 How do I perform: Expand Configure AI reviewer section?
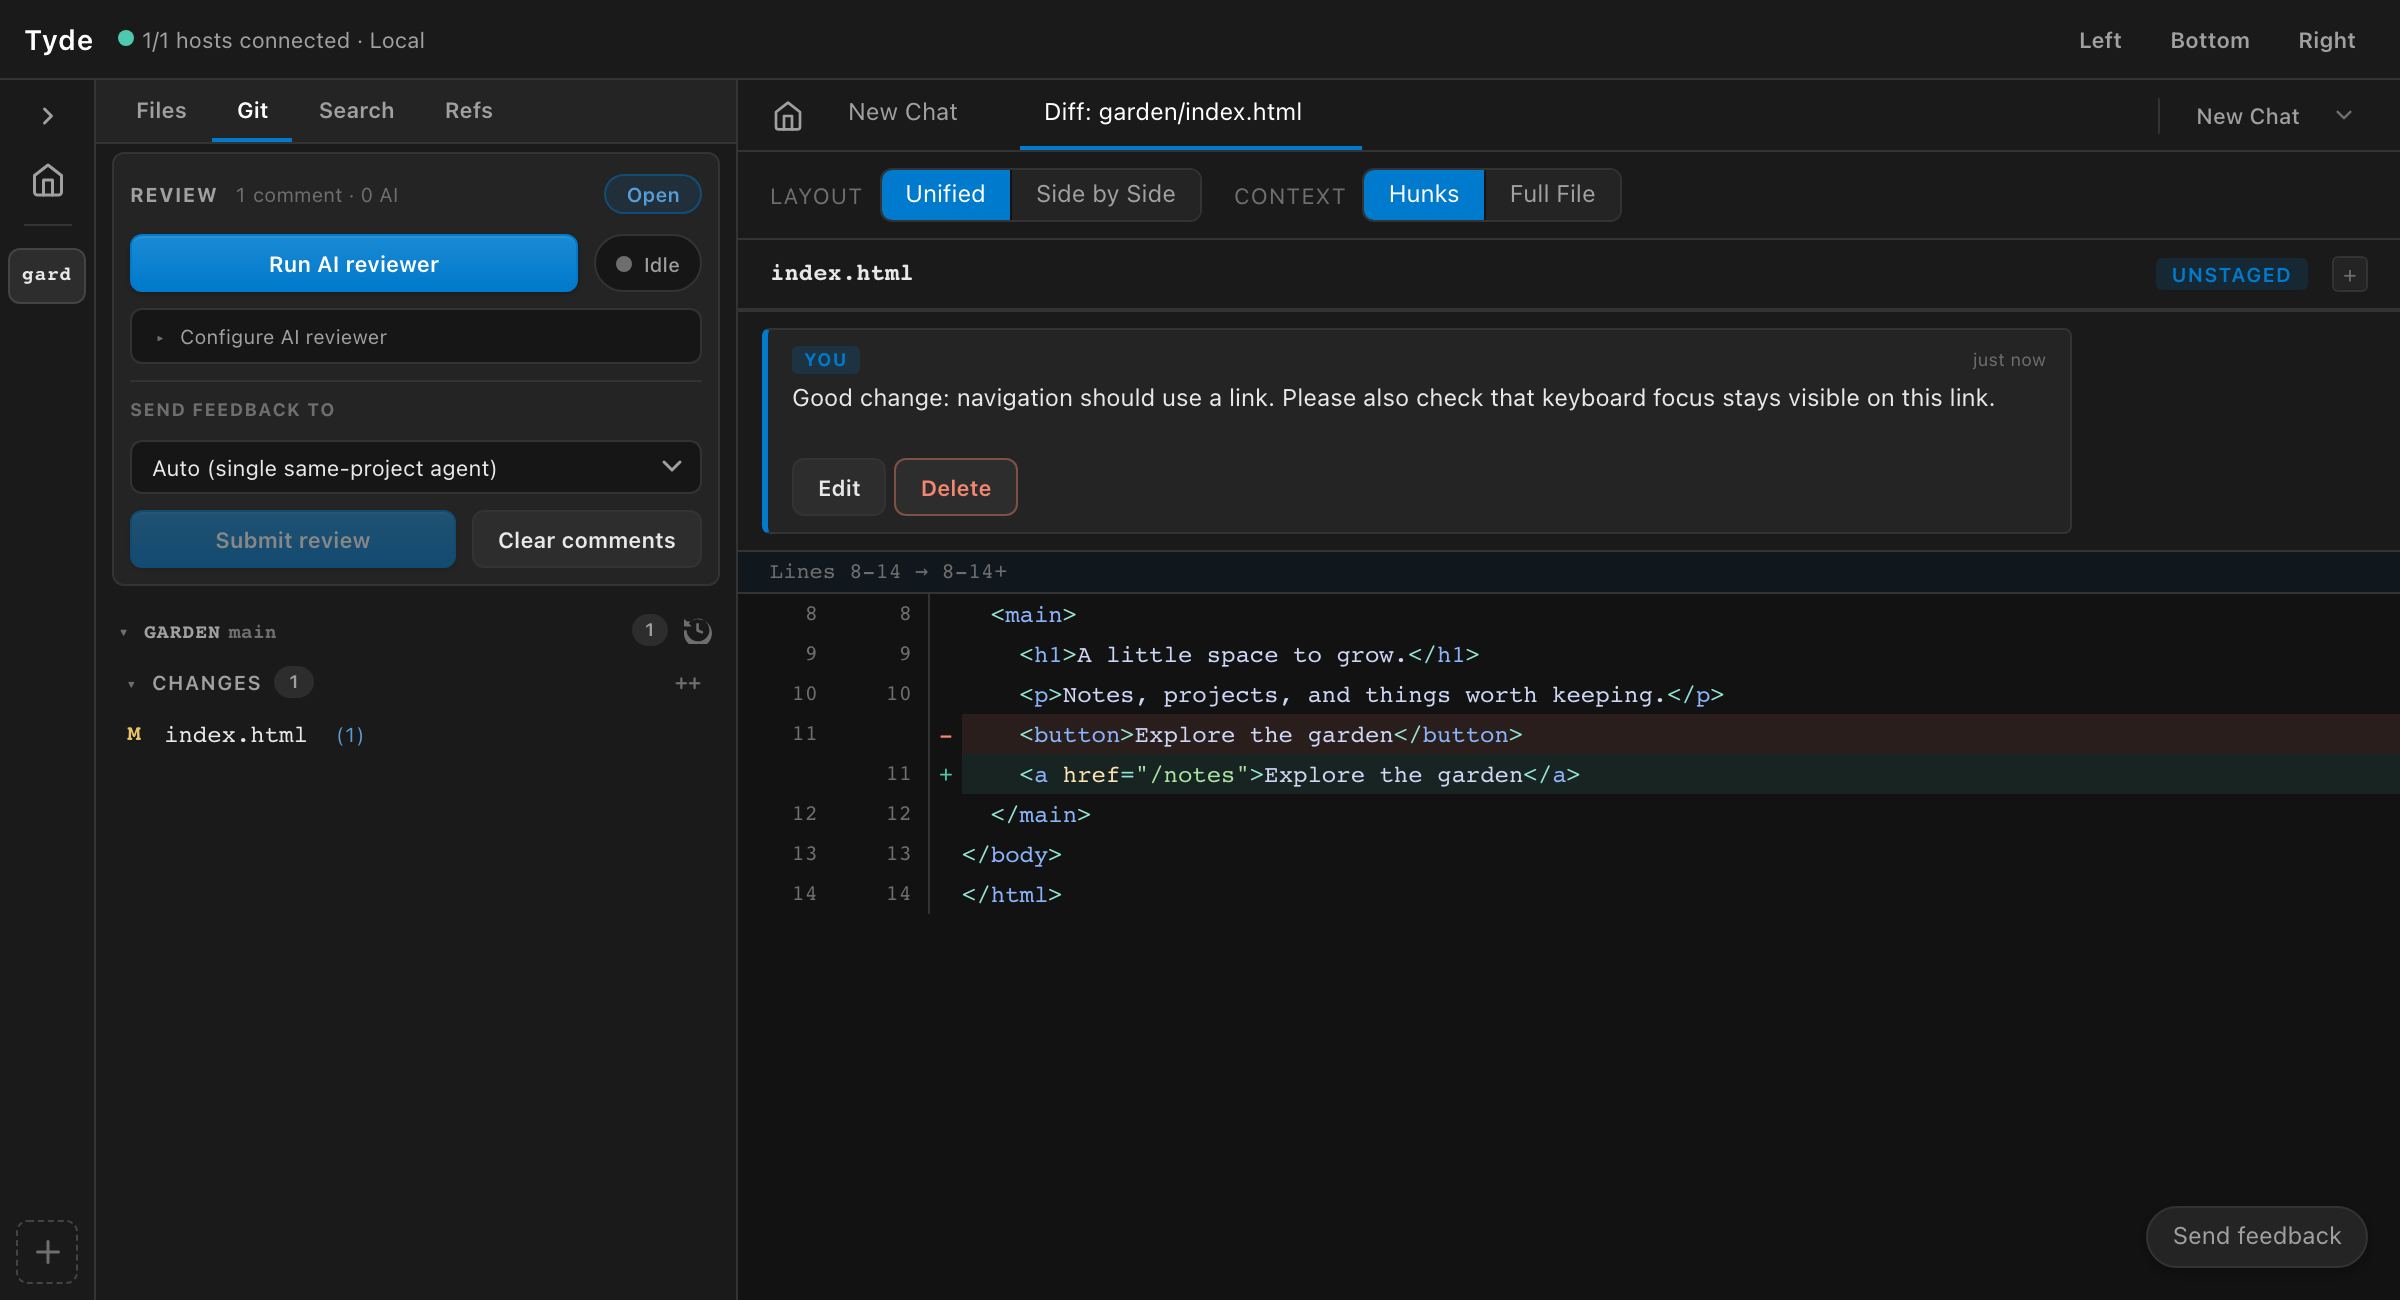click(x=416, y=337)
